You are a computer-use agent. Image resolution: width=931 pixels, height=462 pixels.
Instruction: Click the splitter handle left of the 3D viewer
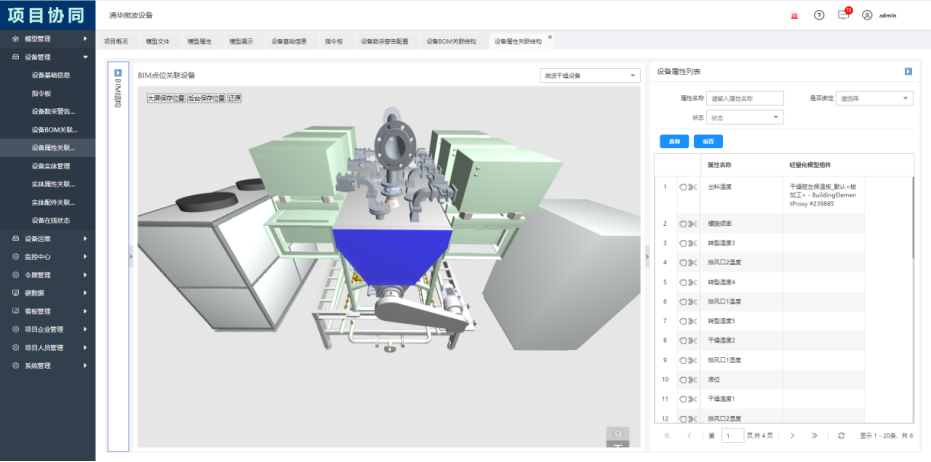click(x=131, y=257)
